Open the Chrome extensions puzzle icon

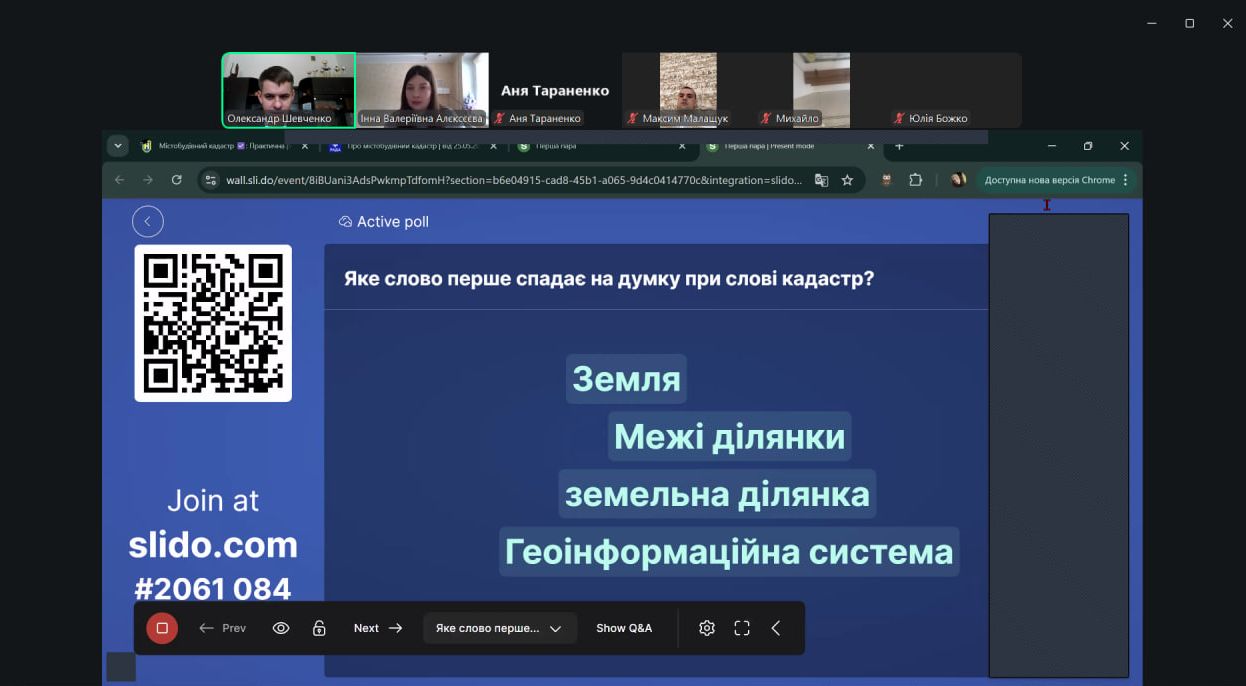click(x=915, y=180)
